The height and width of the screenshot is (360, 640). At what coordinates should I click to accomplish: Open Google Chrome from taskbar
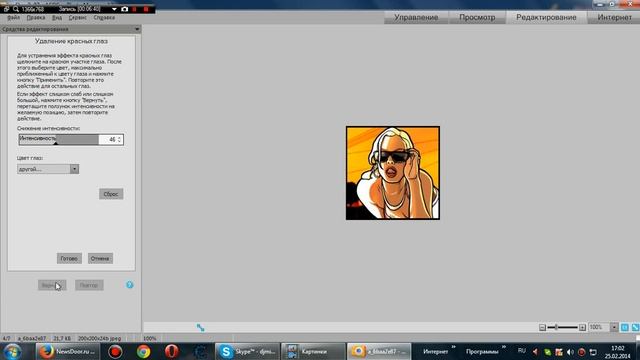pos(143,351)
